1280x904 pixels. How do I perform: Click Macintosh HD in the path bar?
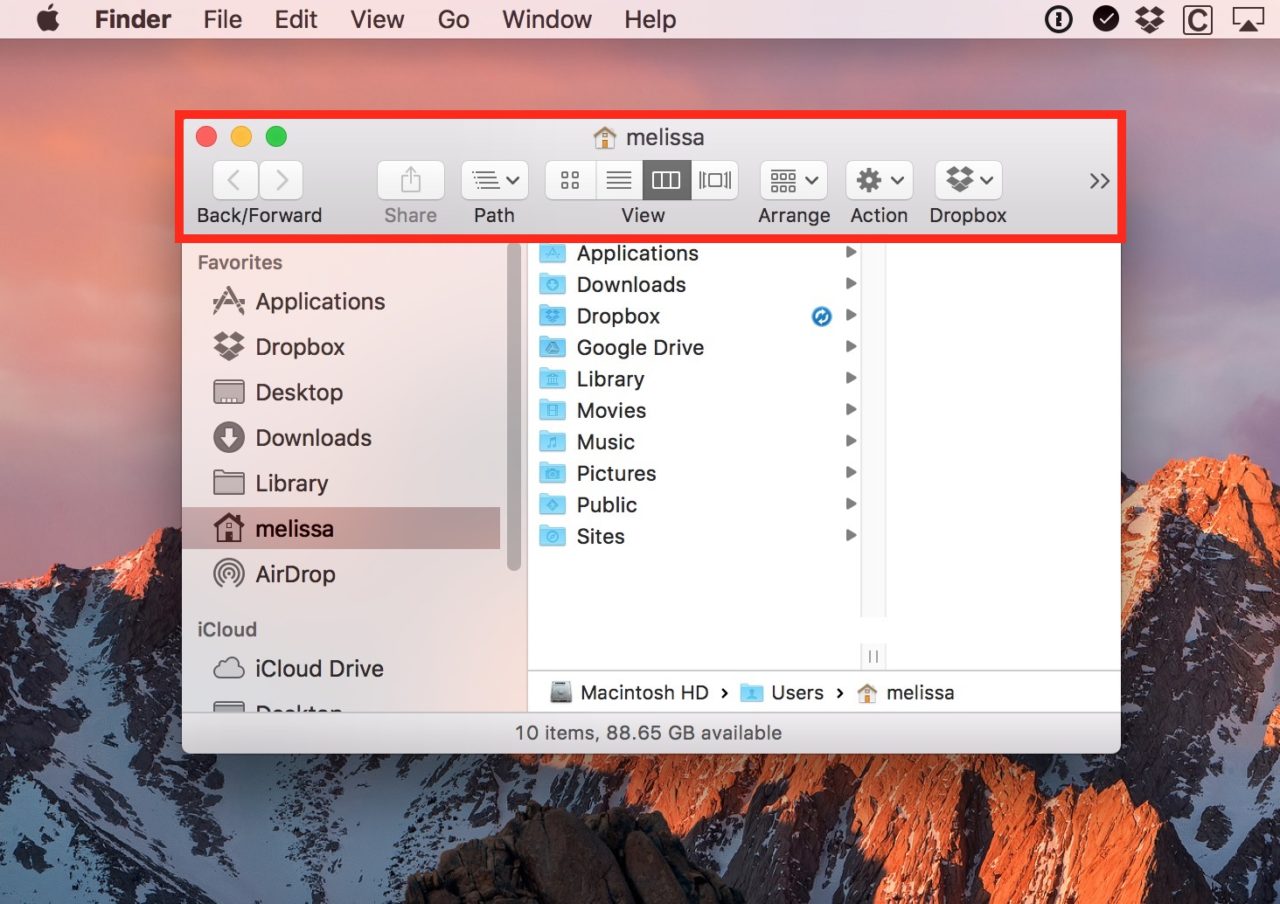click(645, 692)
